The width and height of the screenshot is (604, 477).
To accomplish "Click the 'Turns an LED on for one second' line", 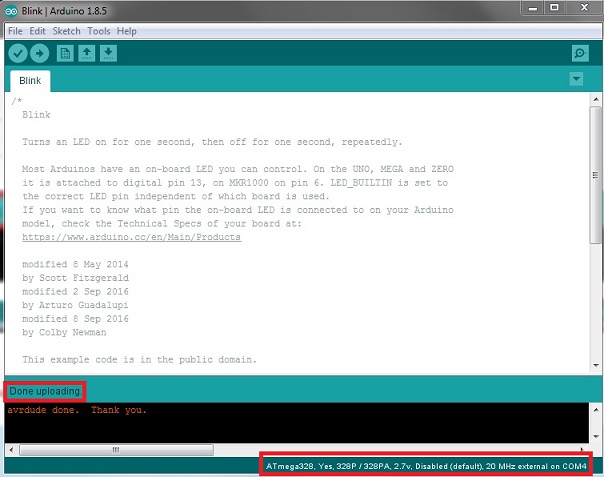I will 212,142.
